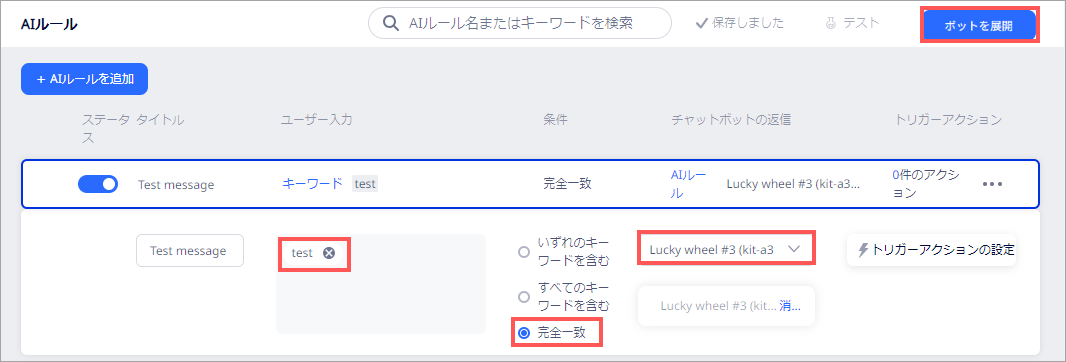Click the AIルール page heading
The height and width of the screenshot is (362, 1066).
pyautogui.click(x=49, y=24)
